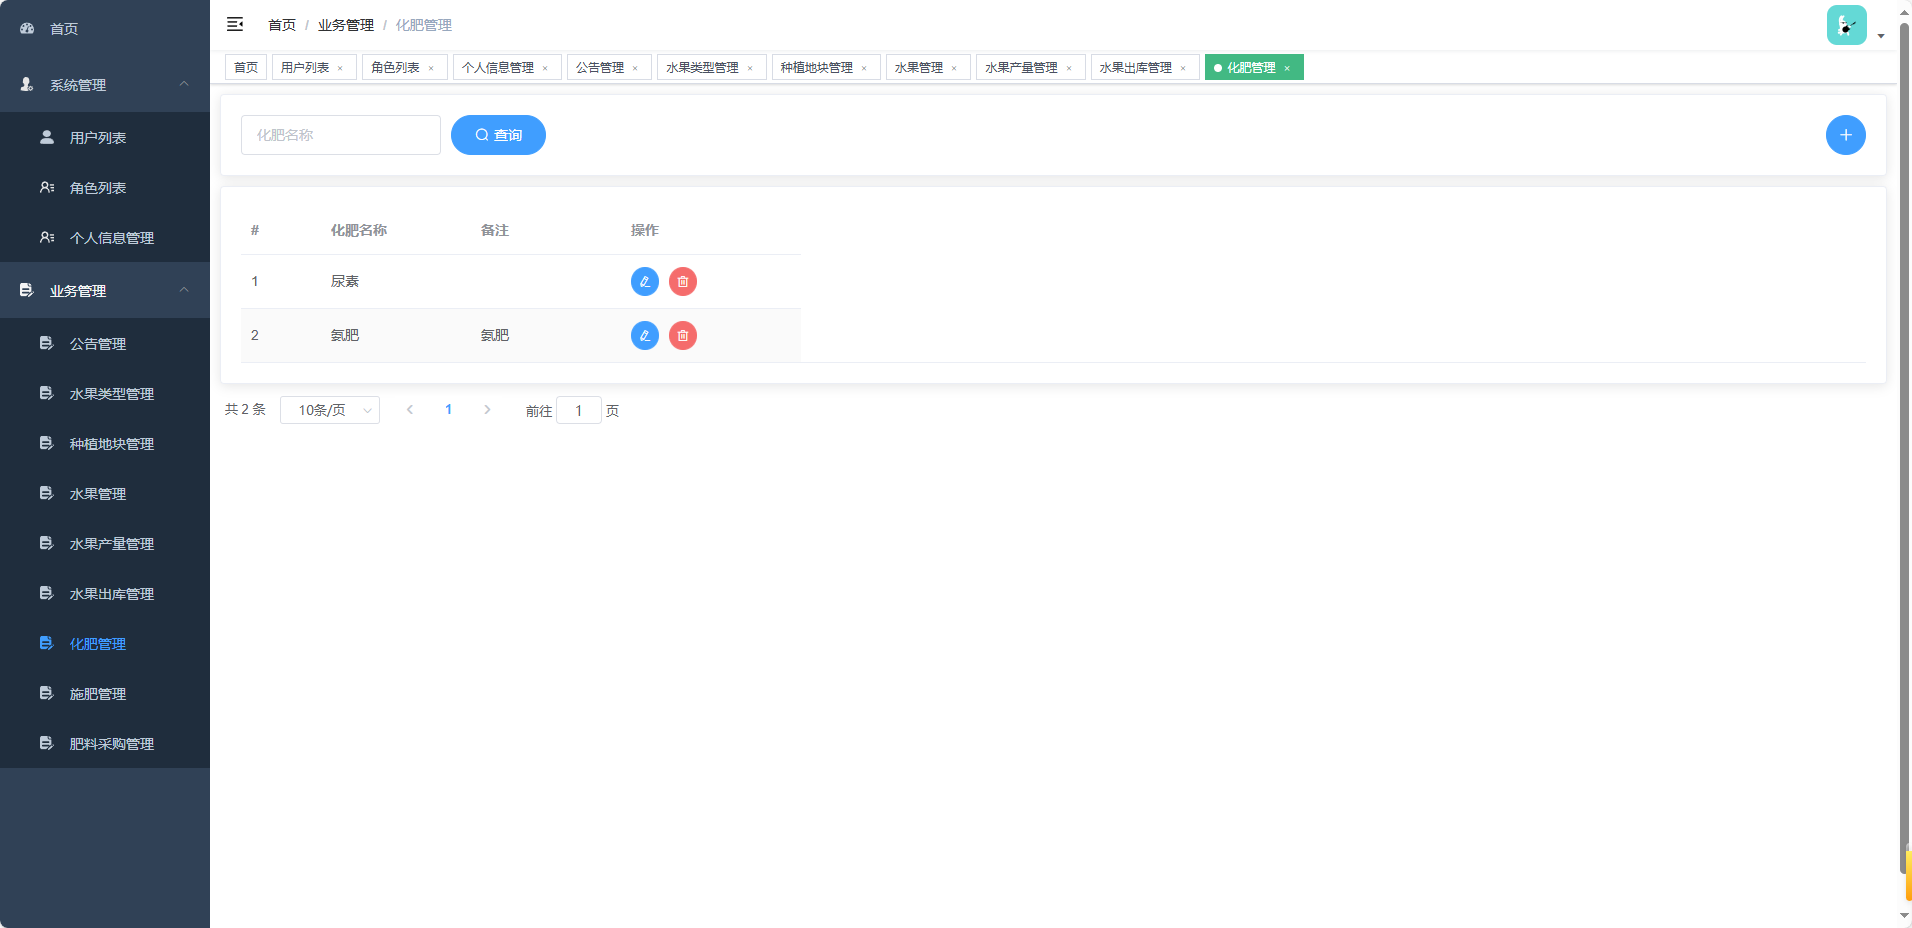Screen dimensions: 1912x928
Task: Edit the 氮肥 record with the pencil icon
Action: pyautogui.click(x=643, y=335)
